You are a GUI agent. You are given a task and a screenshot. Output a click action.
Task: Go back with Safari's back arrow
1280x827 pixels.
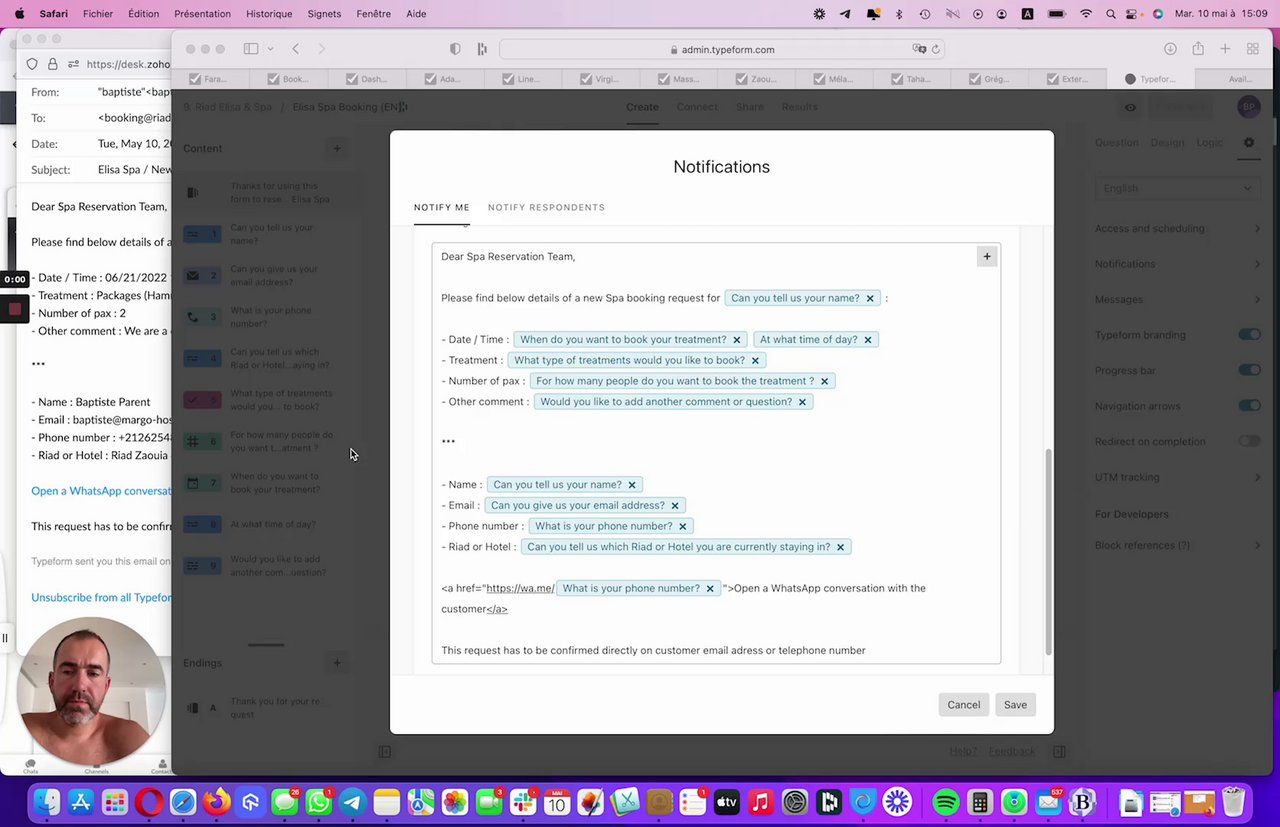[296, 49]
